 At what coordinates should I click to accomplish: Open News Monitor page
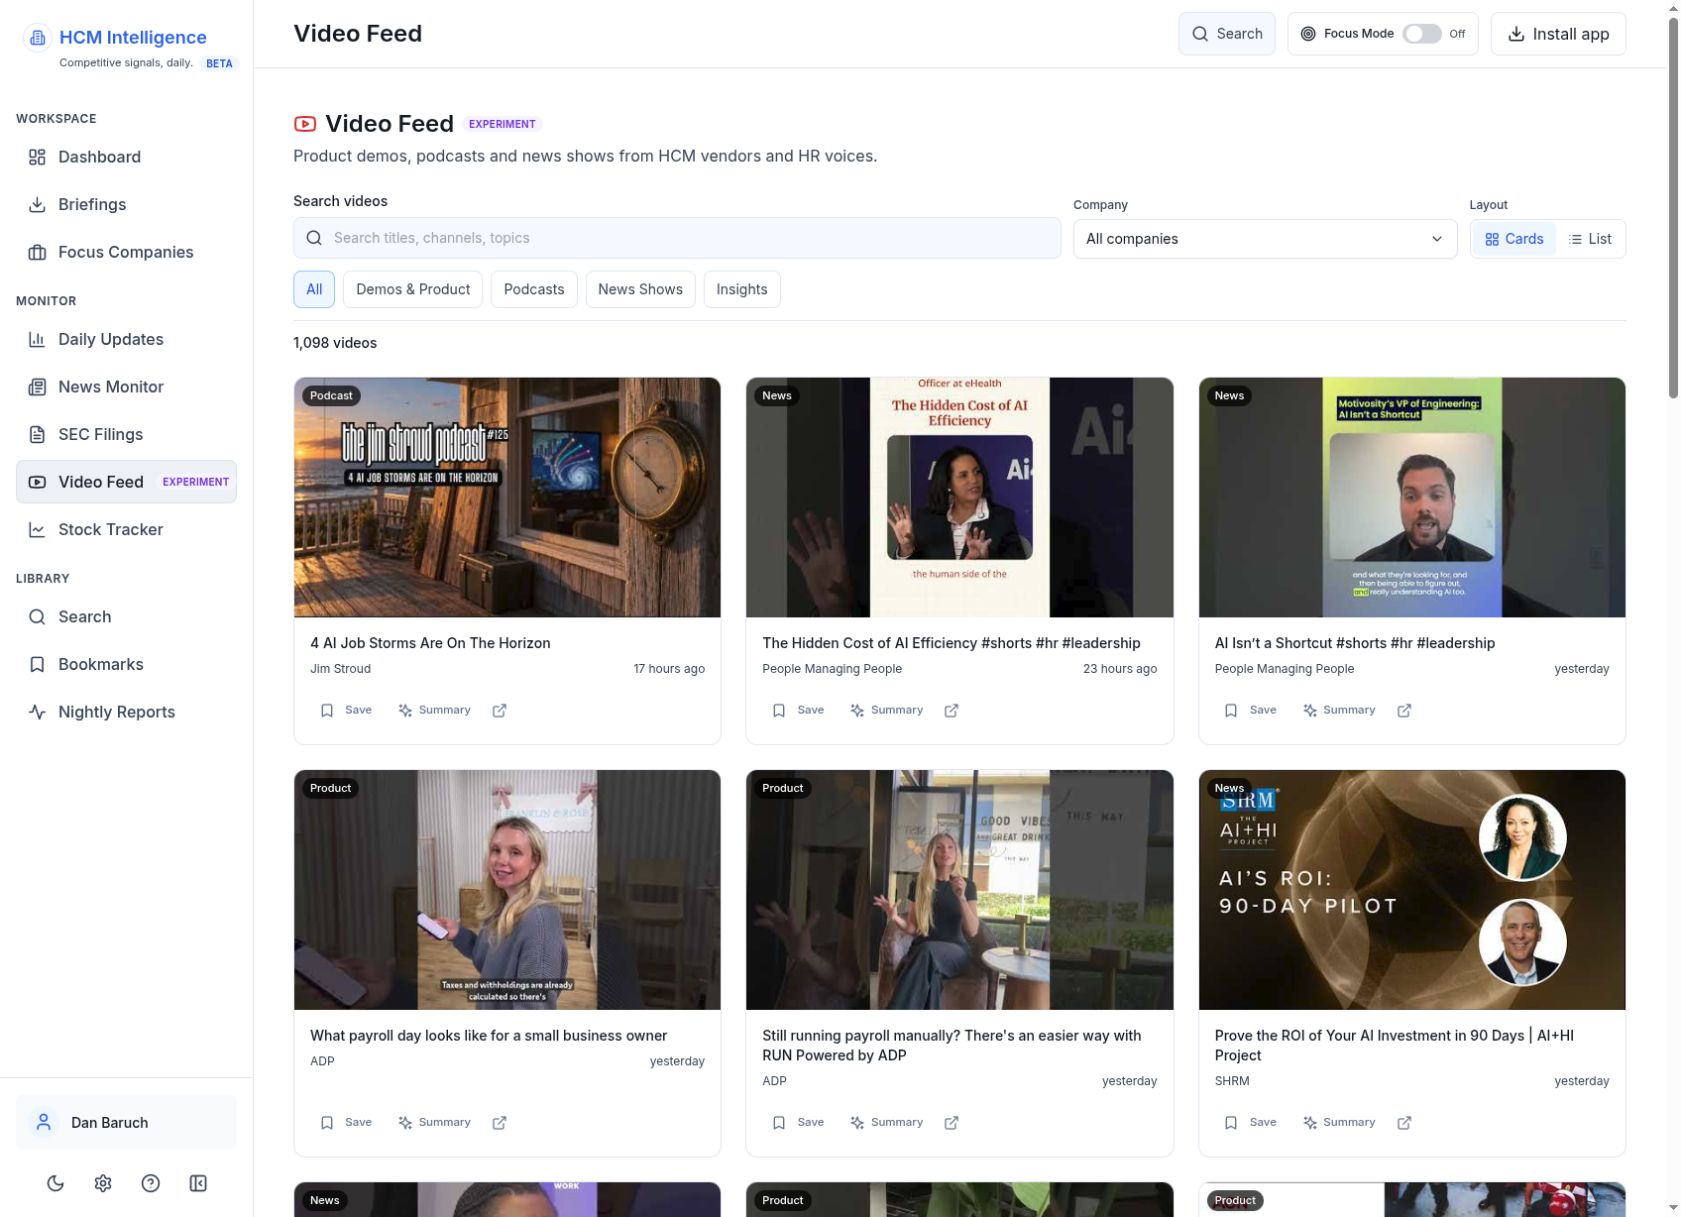pyautogui.click(x=126, y=387)
